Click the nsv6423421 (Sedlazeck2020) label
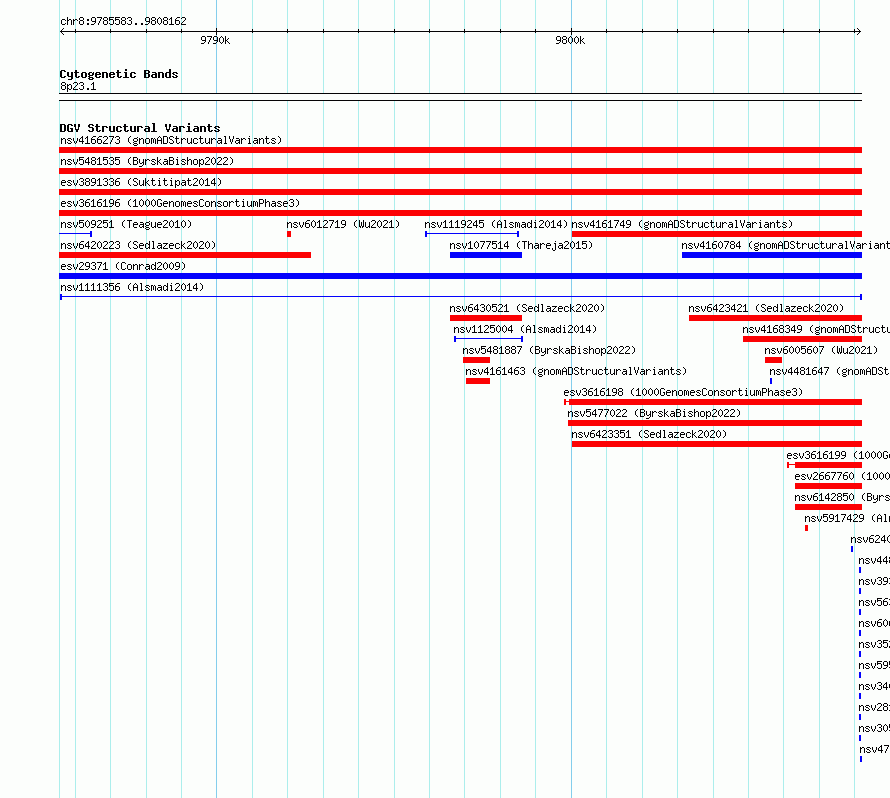 click(766, 308)
